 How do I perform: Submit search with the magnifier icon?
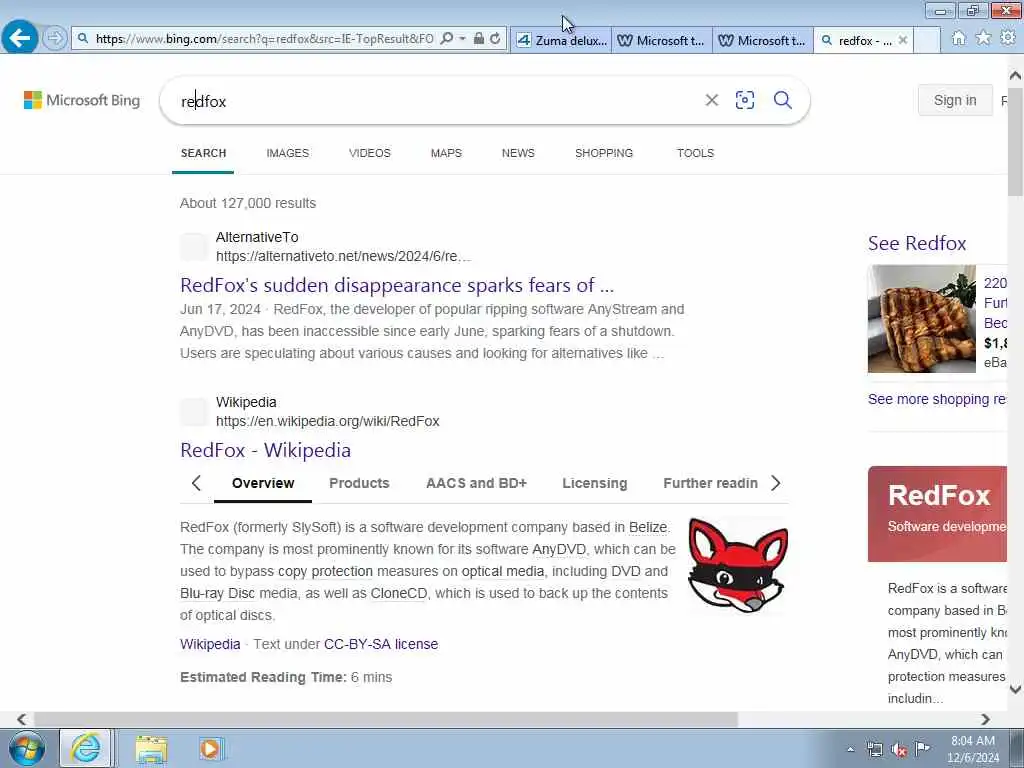[x=783, y=100]
